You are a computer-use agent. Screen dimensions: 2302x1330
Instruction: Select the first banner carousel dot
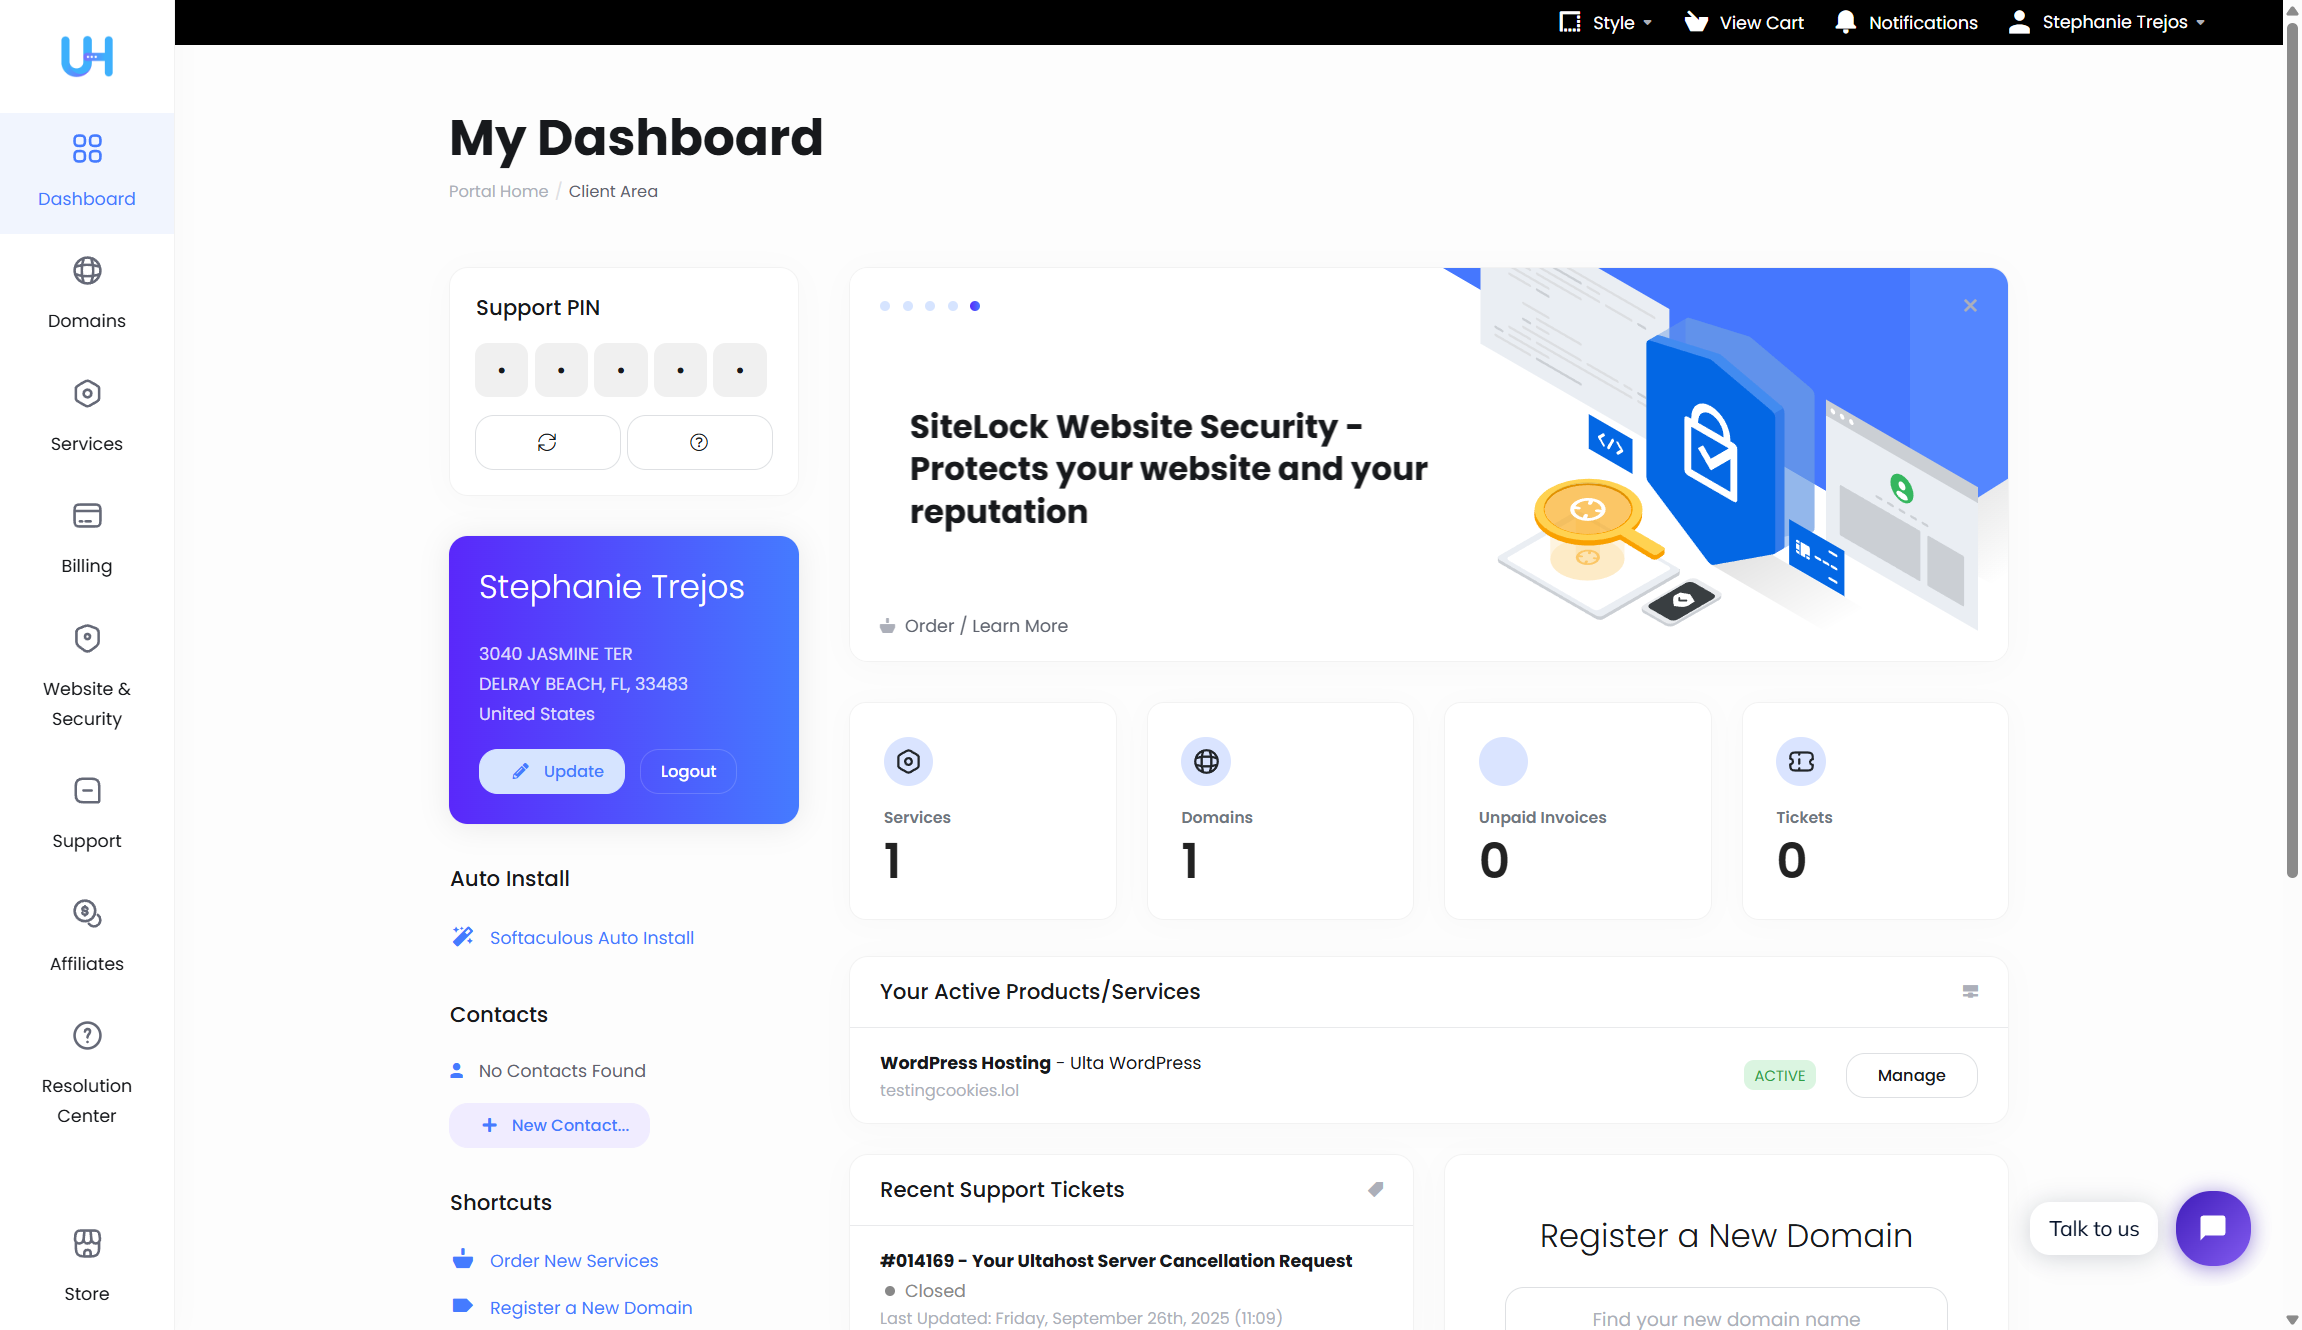click(x=885, y=306)
